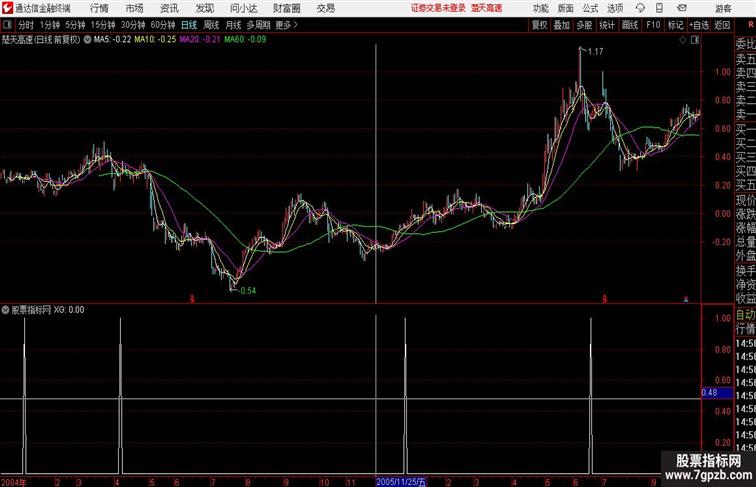Viewport: 756px width, 487px height.
Task: Click the 2004年 label on the time axis
Action: (x=14, y=482)
